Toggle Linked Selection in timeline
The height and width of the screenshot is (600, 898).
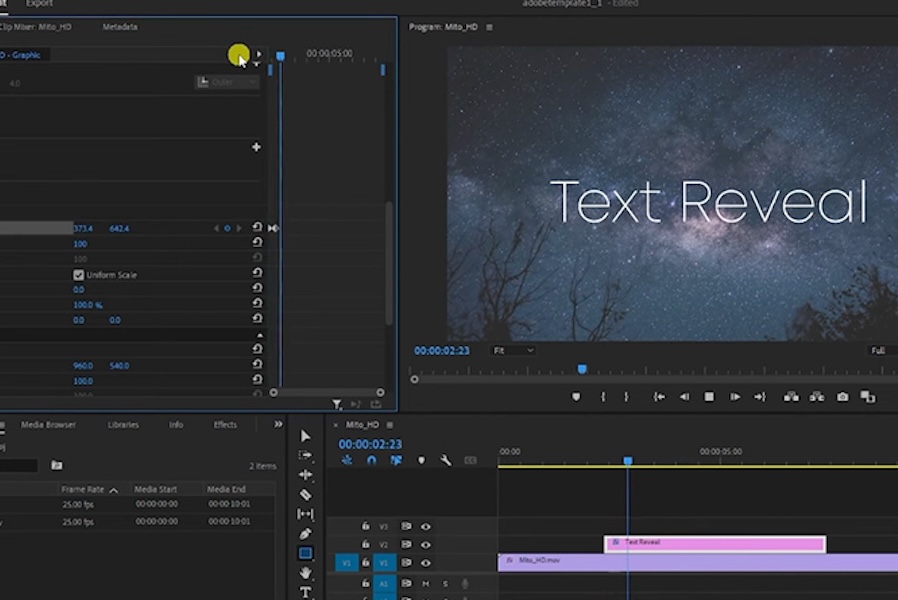(396, 460)
